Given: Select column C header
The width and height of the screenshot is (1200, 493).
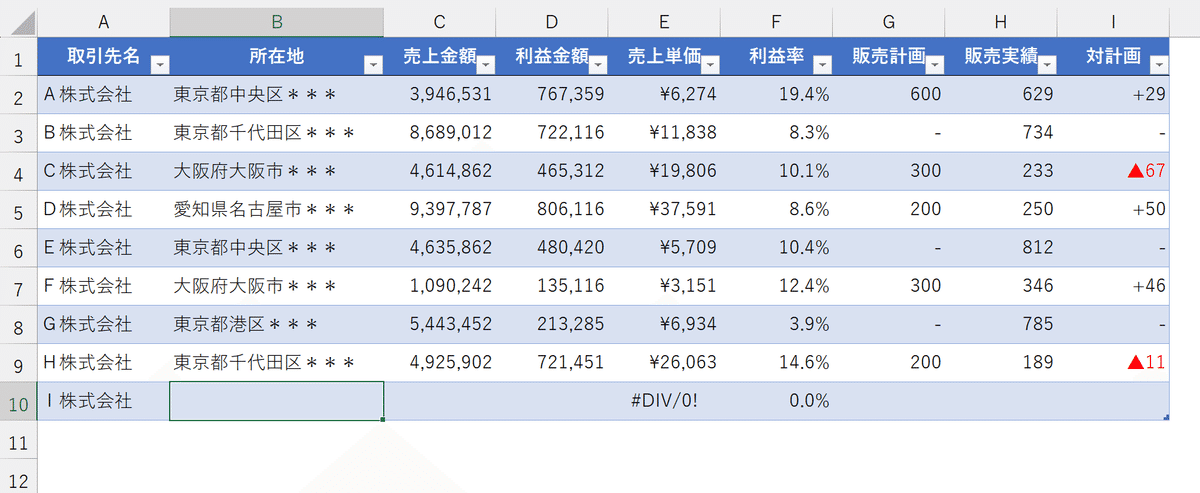Looking at the screenshot, I should click(x=440, y=22).
